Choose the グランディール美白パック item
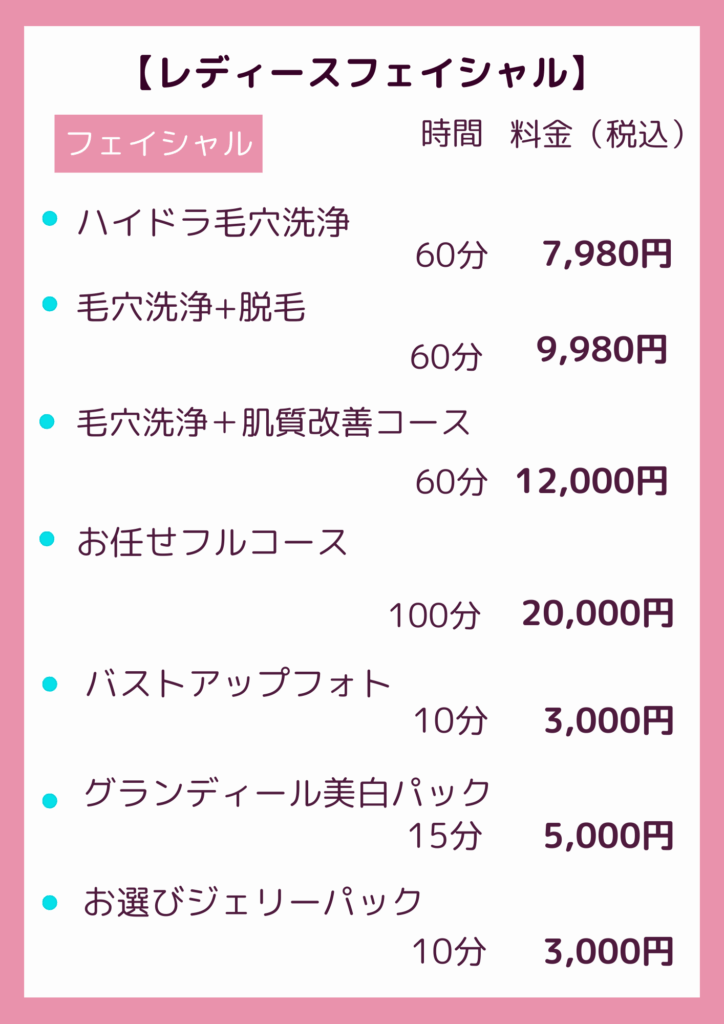724x1024 pixels. tap(287, 793)
